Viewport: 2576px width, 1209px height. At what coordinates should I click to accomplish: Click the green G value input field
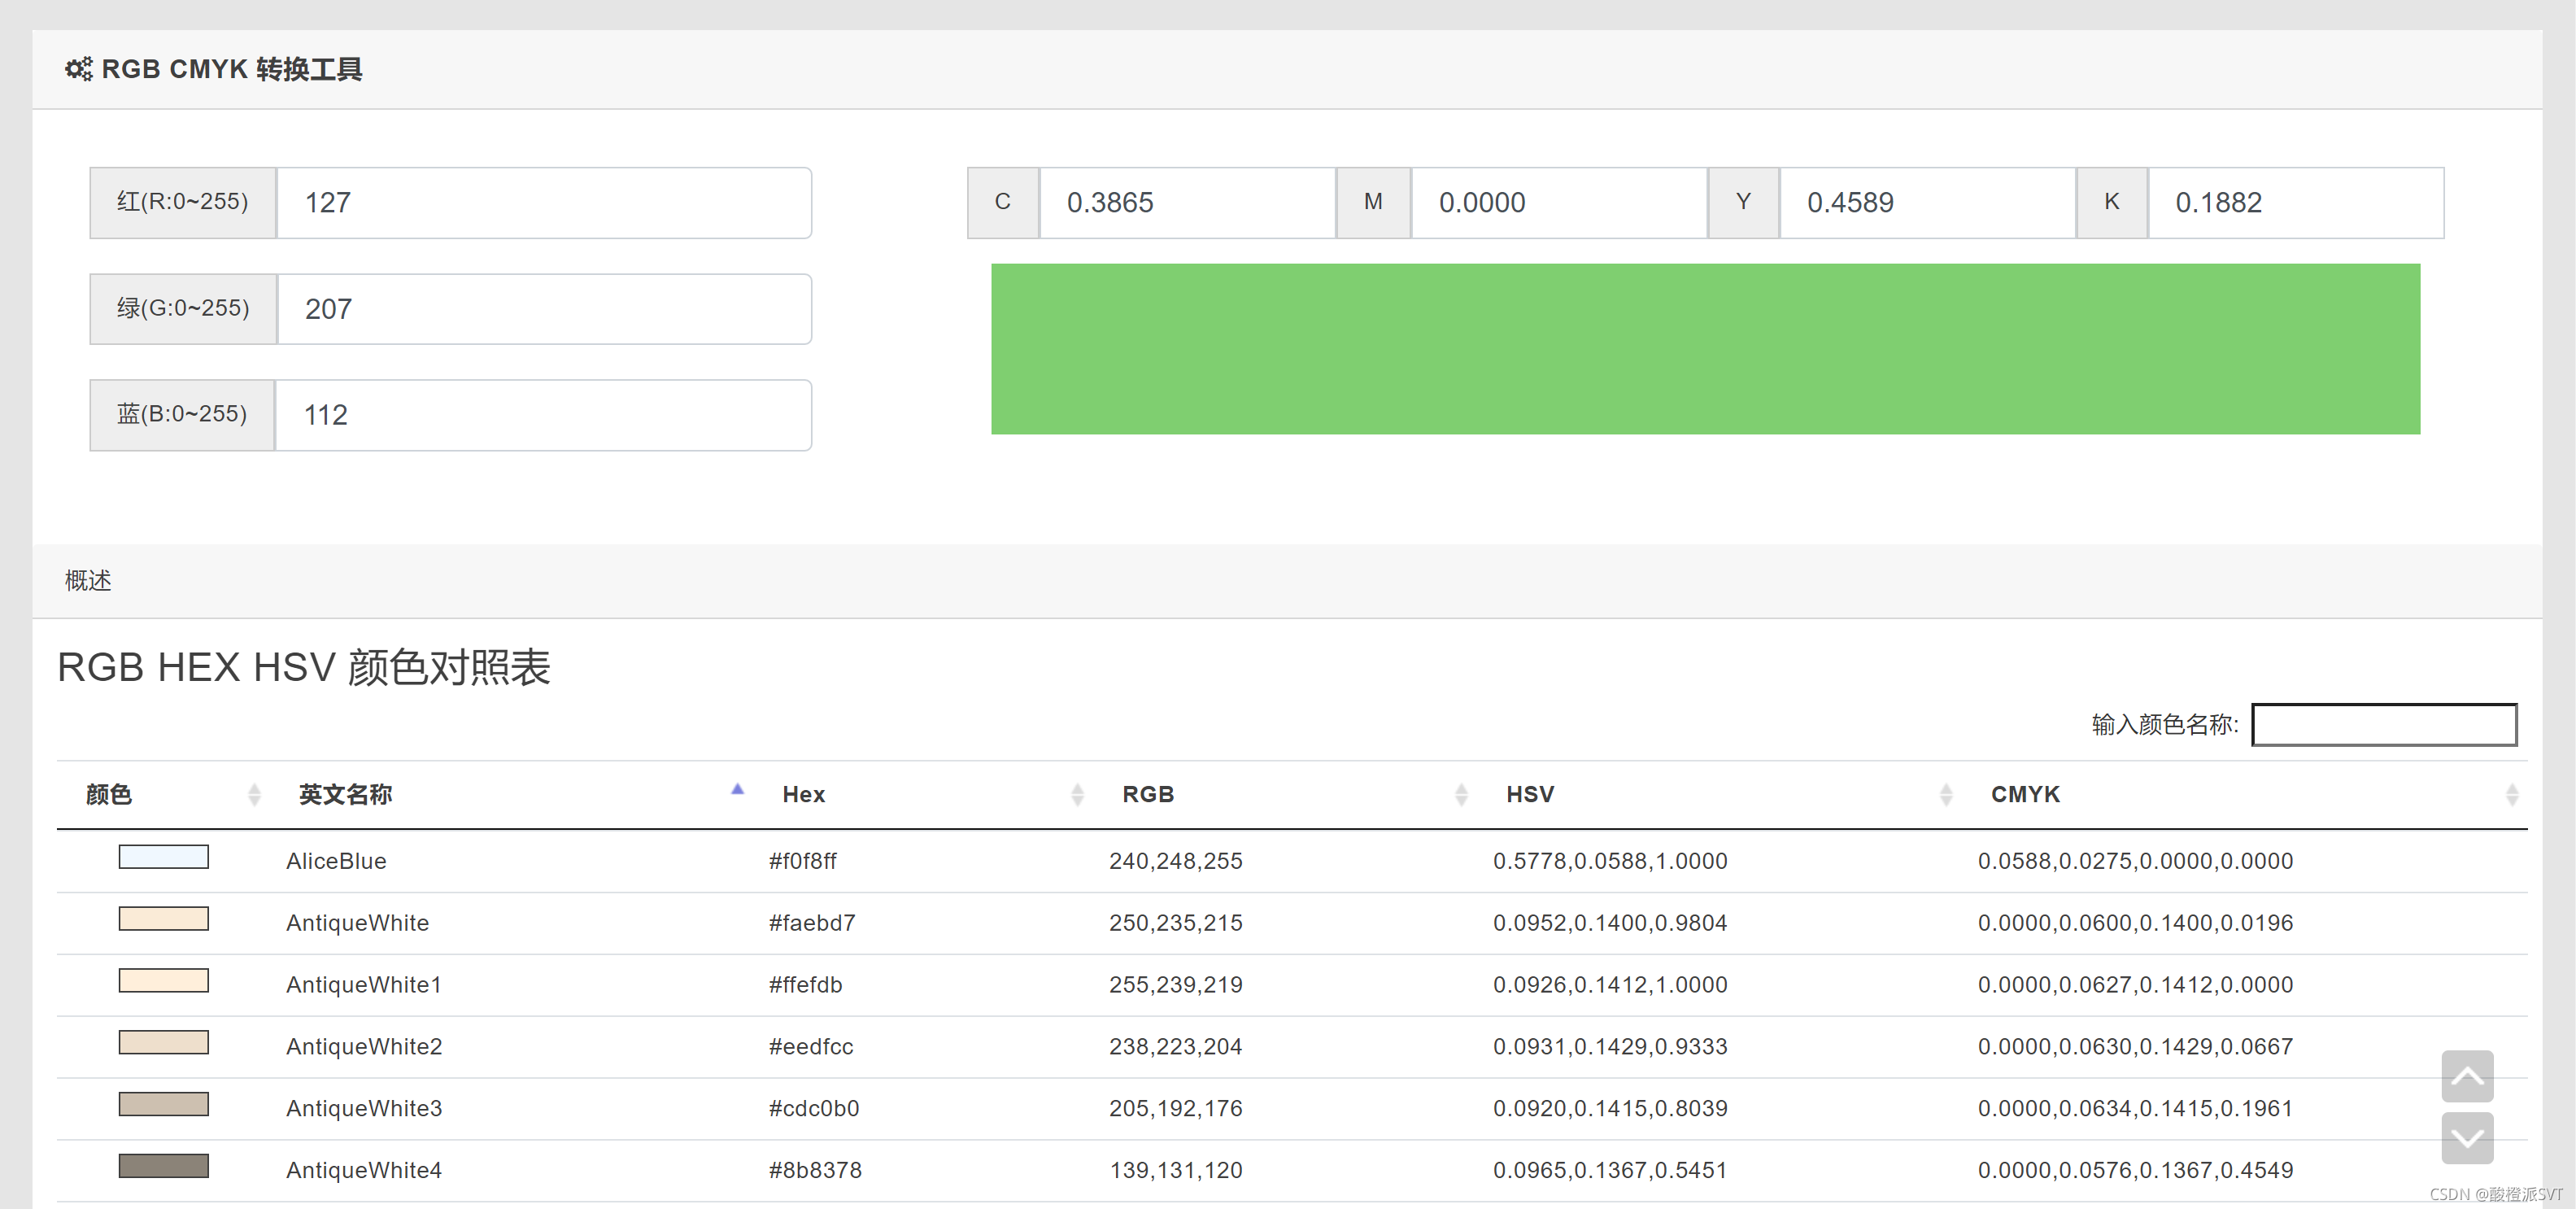click(543, 309)
